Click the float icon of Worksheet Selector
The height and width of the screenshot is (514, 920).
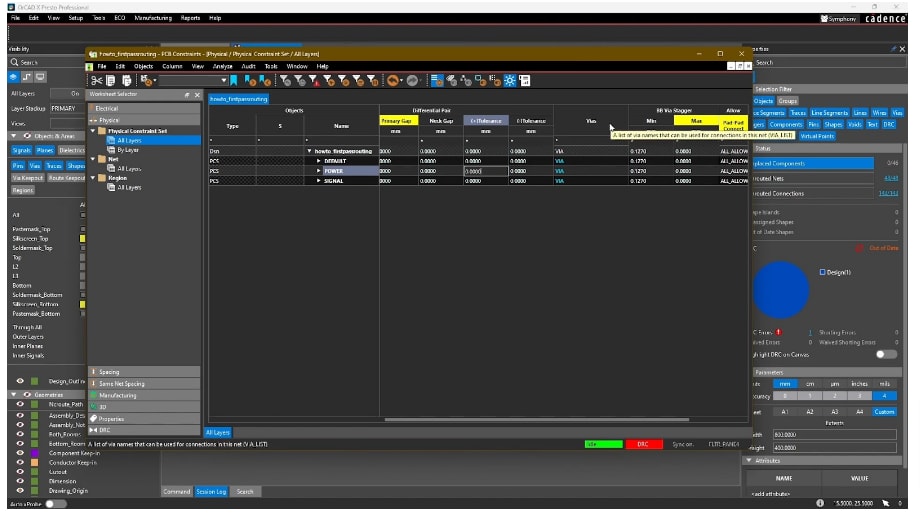click(x=187, y=94)
